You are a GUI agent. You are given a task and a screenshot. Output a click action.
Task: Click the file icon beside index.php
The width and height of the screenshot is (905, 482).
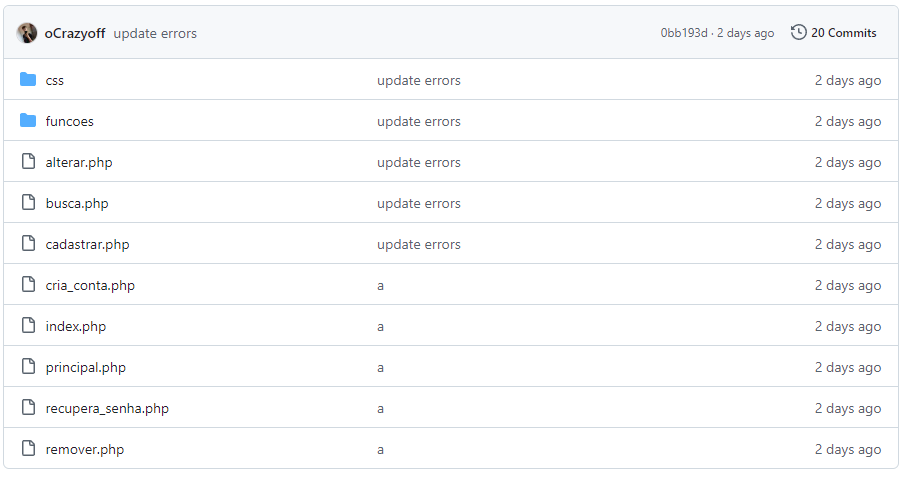point(28,325)
